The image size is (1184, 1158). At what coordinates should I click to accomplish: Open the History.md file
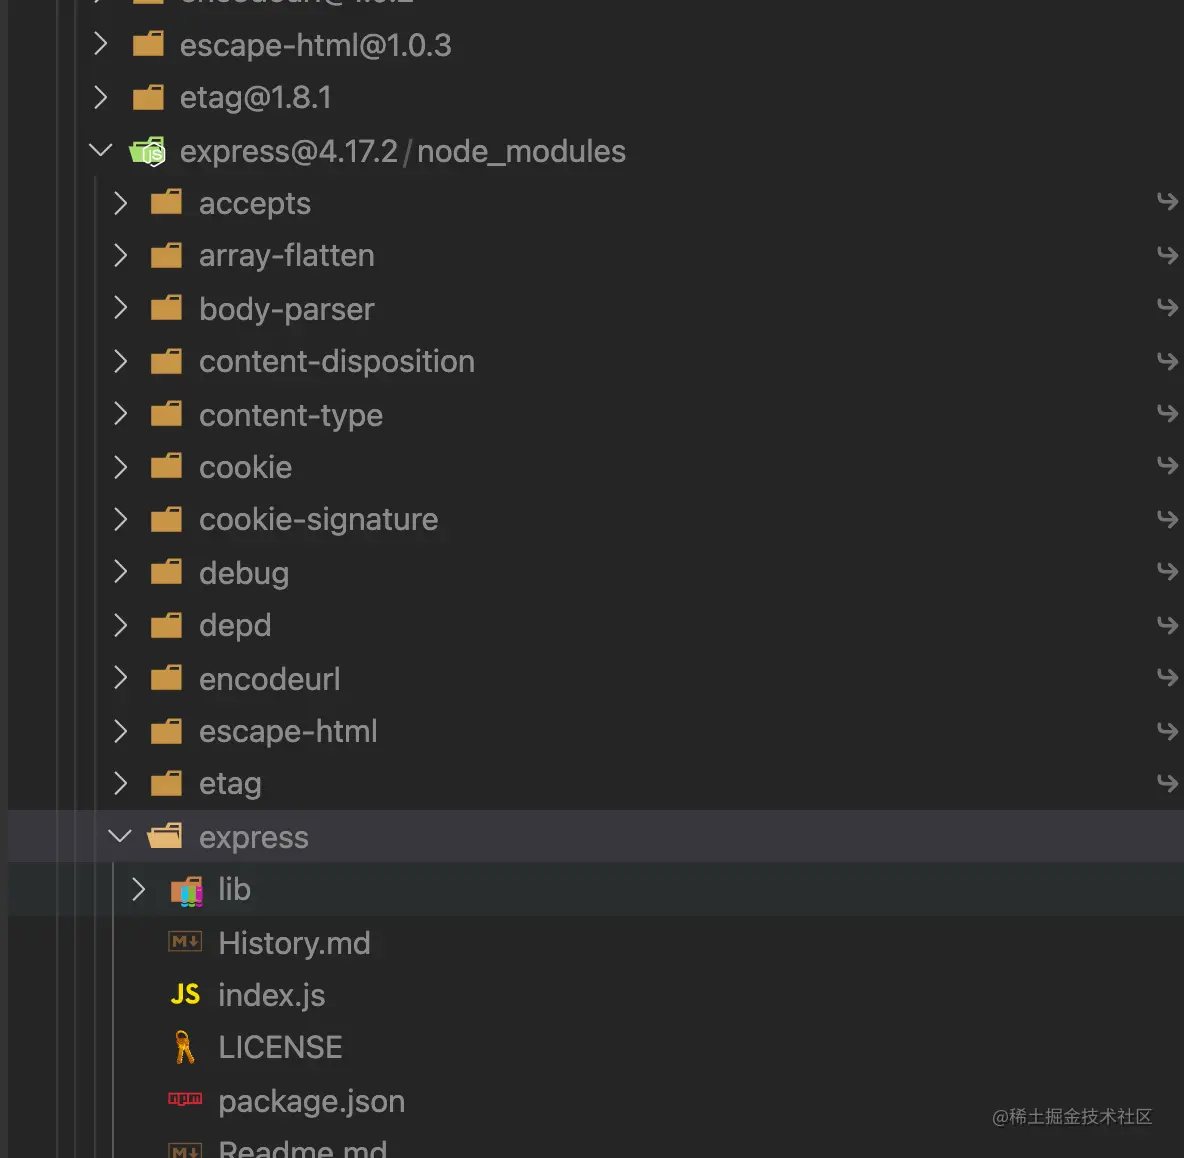pos(294,943)
